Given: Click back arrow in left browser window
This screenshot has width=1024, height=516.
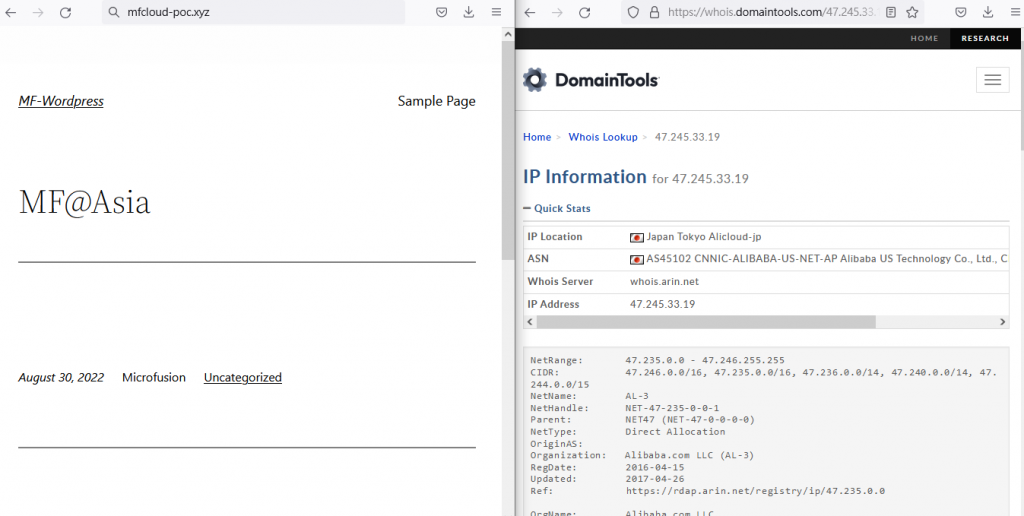Looking at the screenshot, I should (x=11, y=12).
